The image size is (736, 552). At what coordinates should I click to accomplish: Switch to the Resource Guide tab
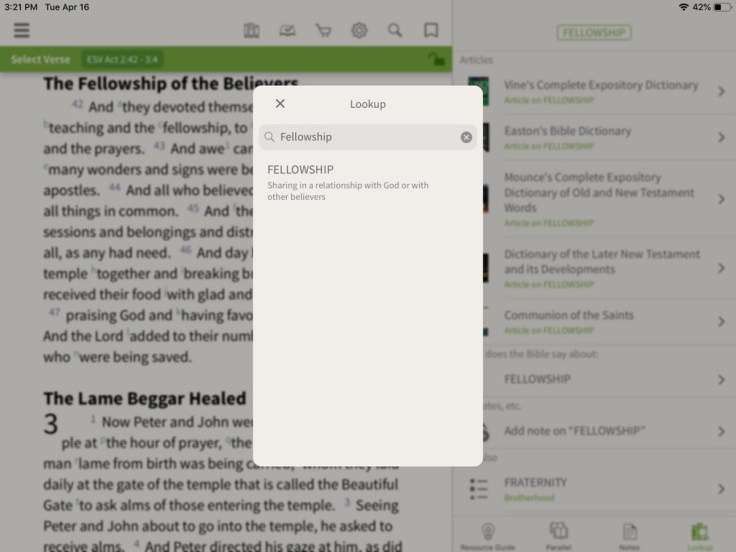[488, 534]
